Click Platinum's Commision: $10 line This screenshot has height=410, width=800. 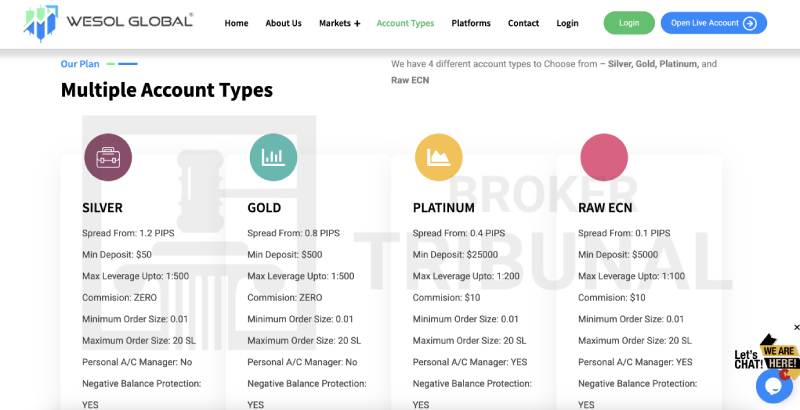[446, 297]
